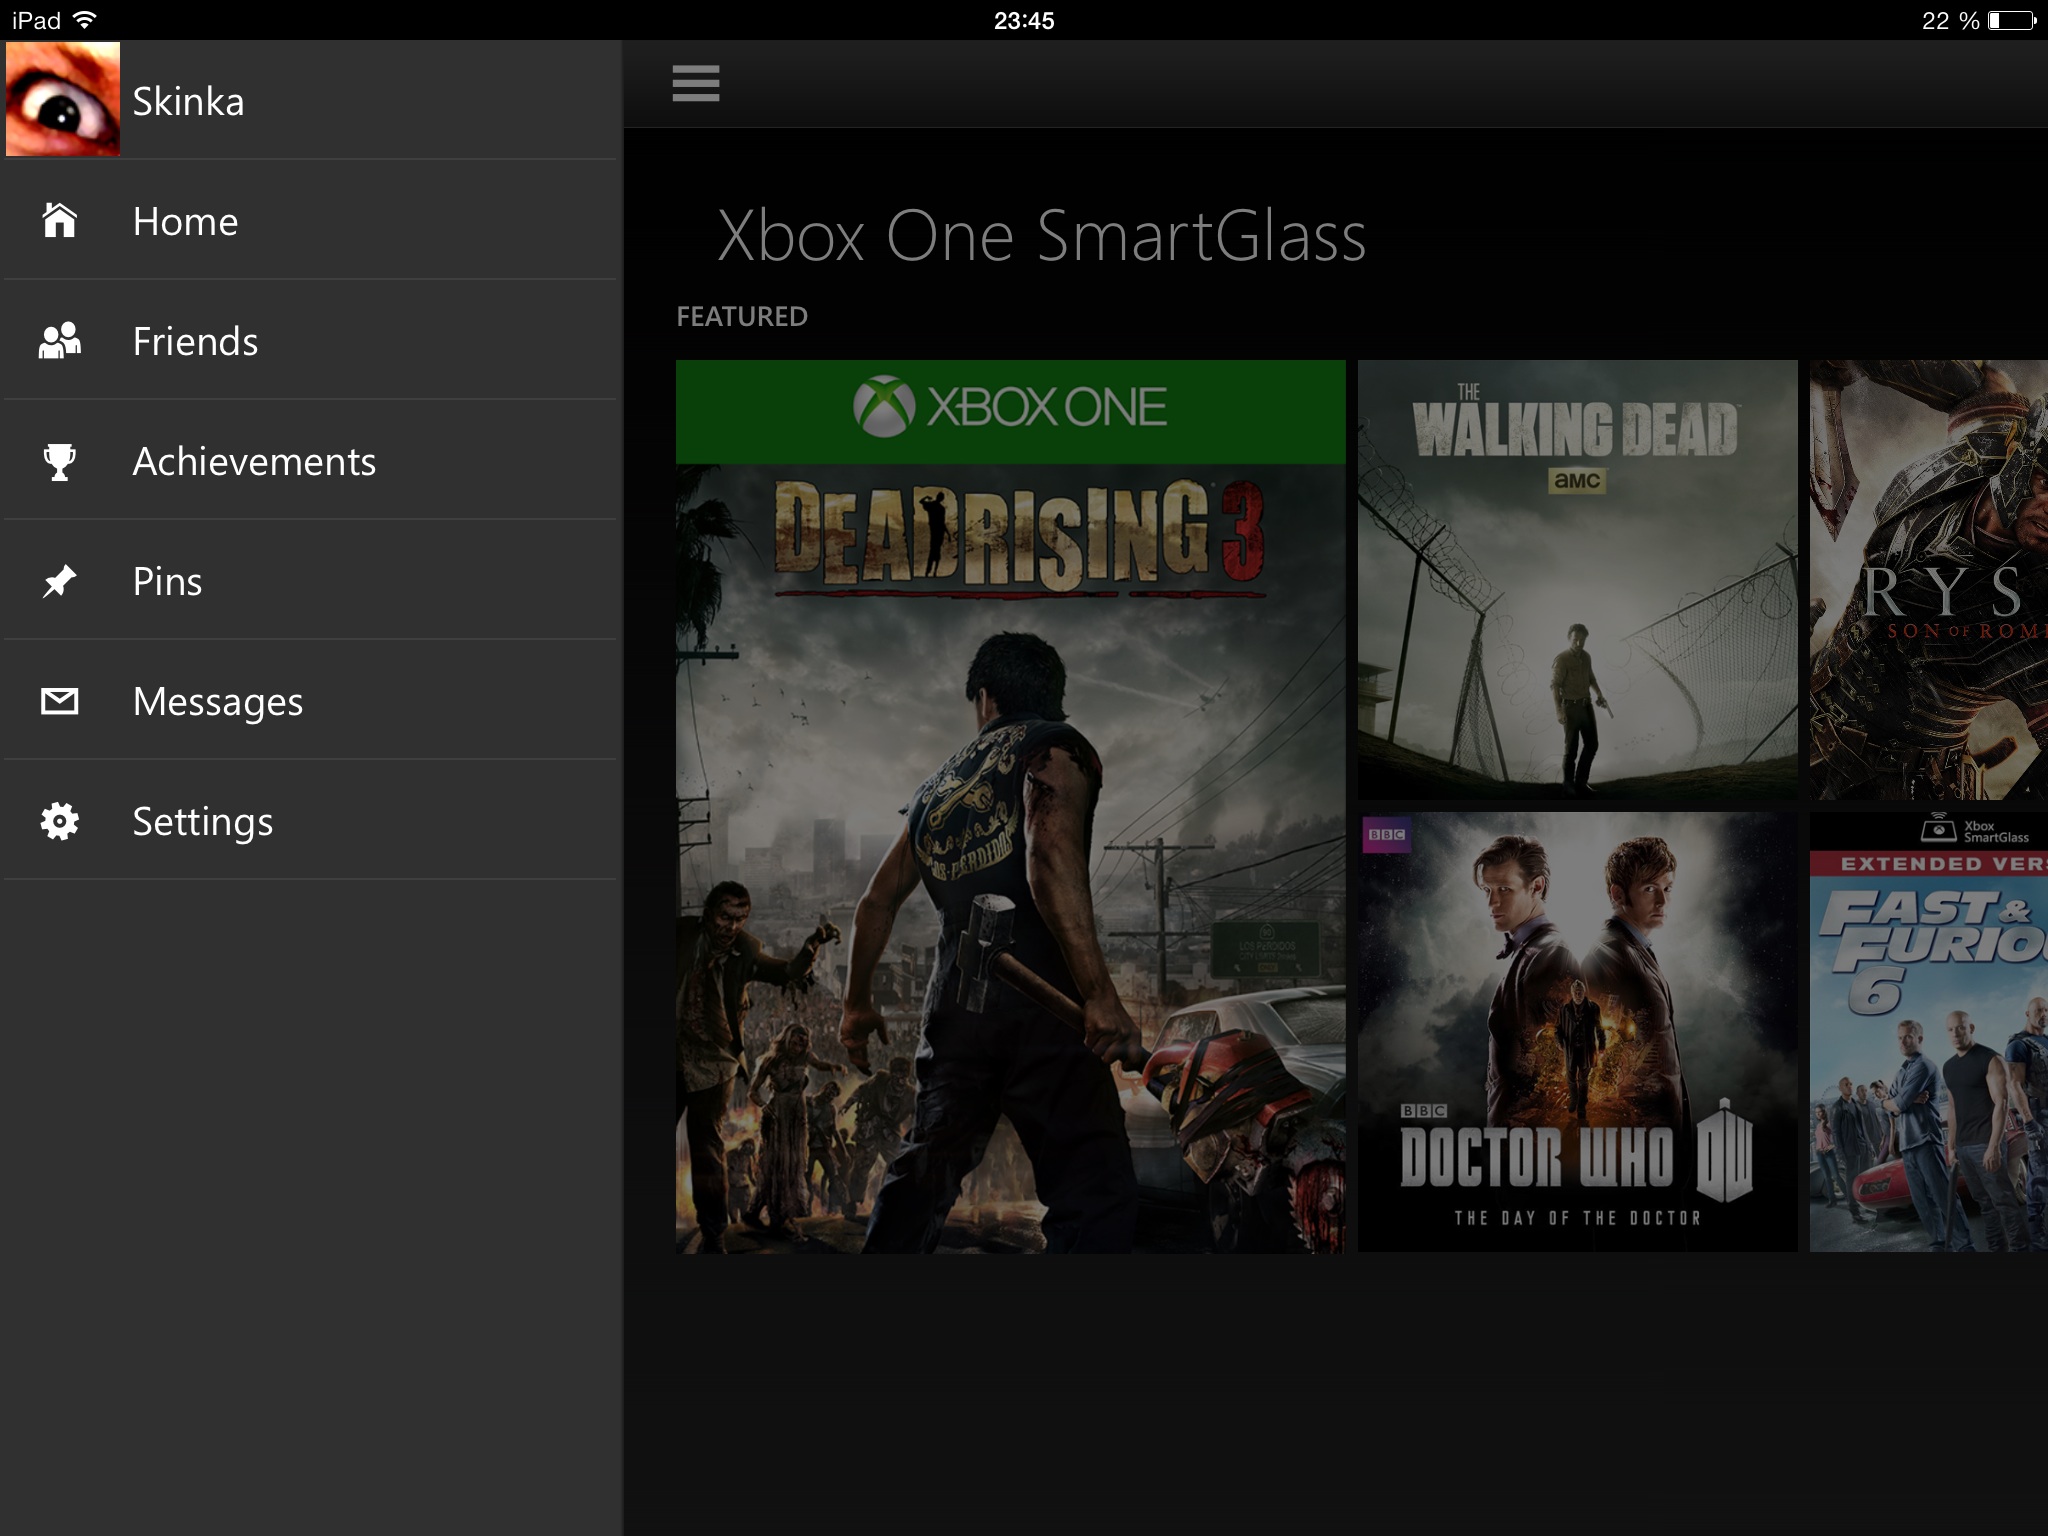Open Skinka profile avatar picture
Viewport: 2048px width, 1536px height.
tap(62, 99)
